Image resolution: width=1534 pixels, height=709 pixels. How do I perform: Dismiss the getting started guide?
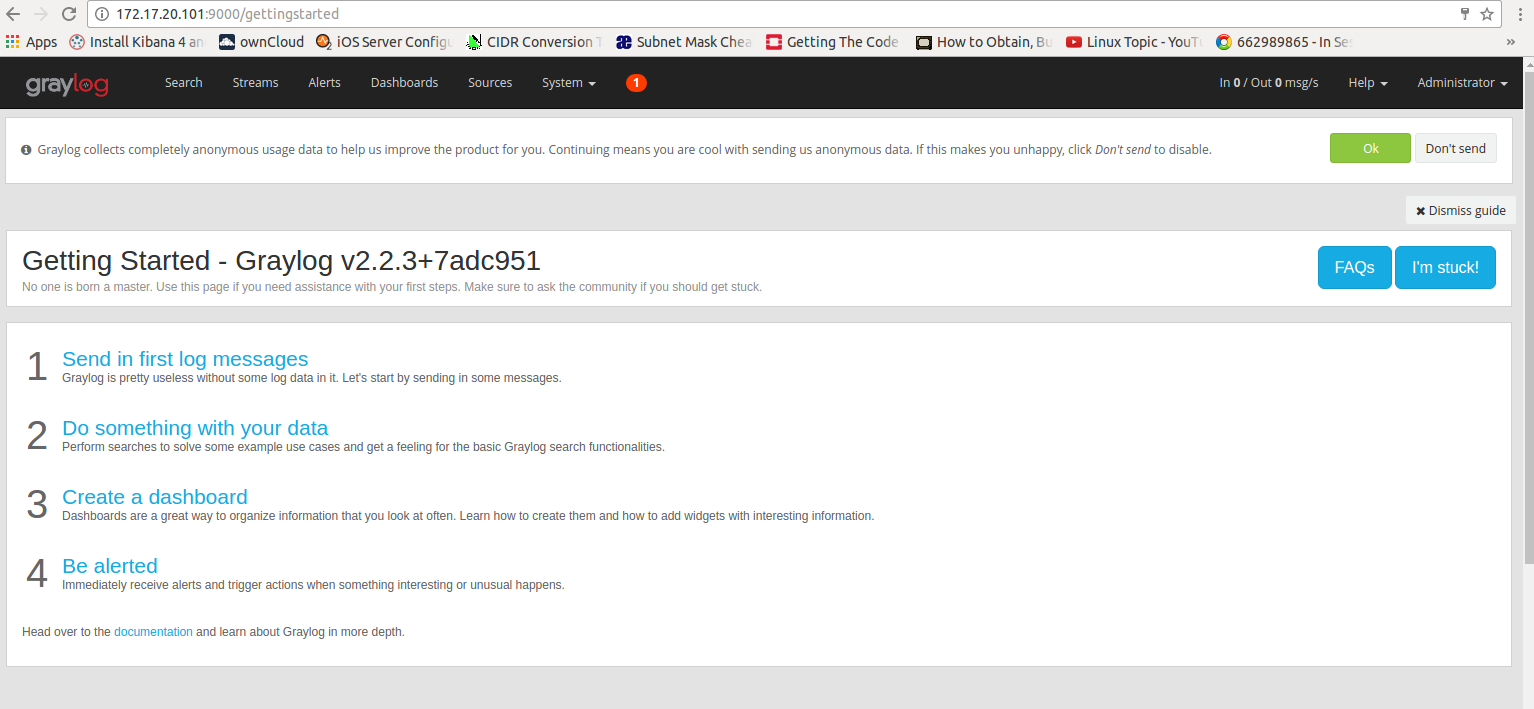(x=1461, y=210)
